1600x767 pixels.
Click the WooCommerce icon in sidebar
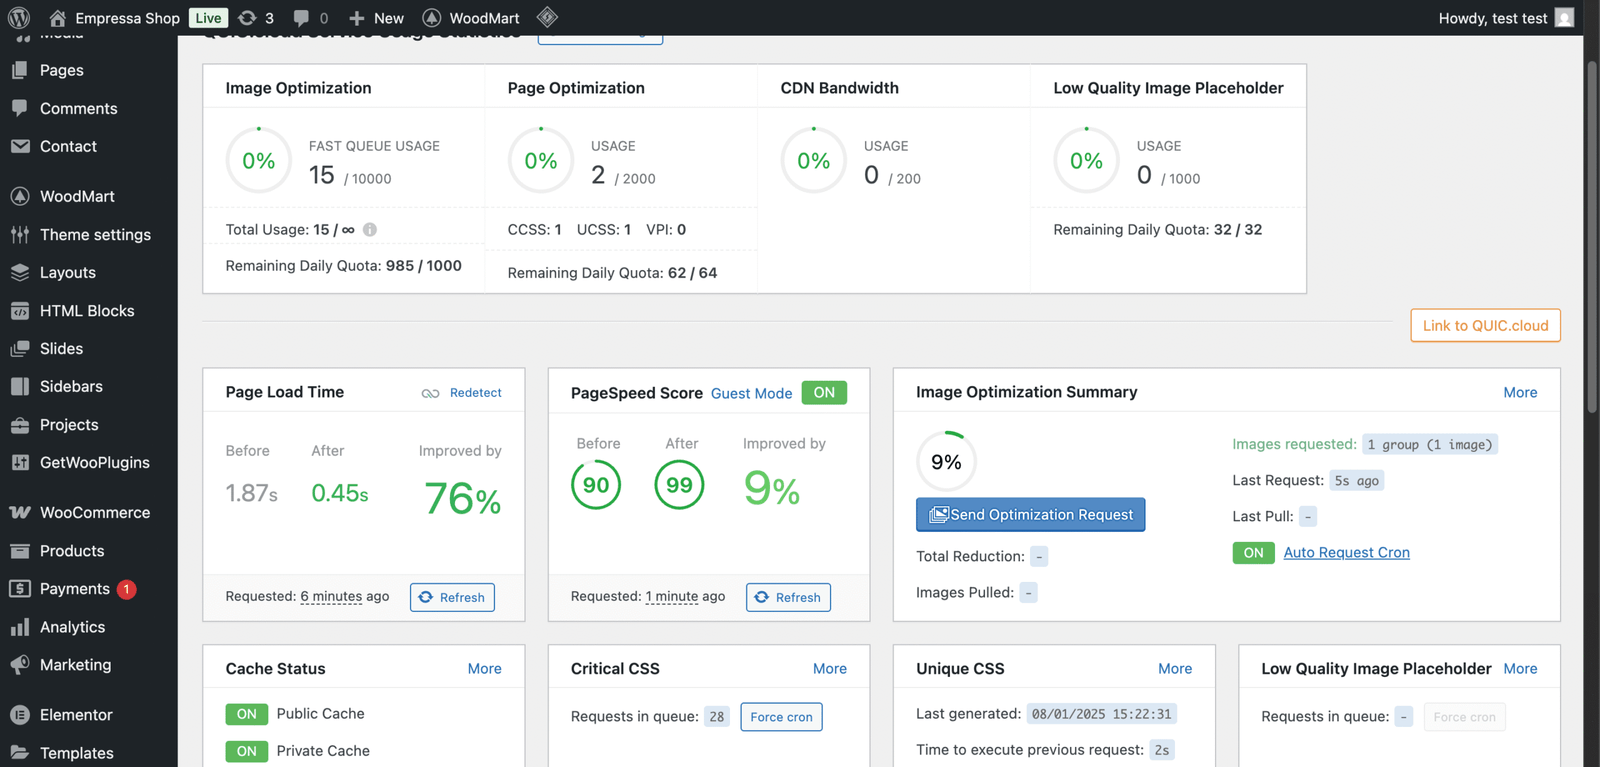pyautogui.click(x=20, y=513)
